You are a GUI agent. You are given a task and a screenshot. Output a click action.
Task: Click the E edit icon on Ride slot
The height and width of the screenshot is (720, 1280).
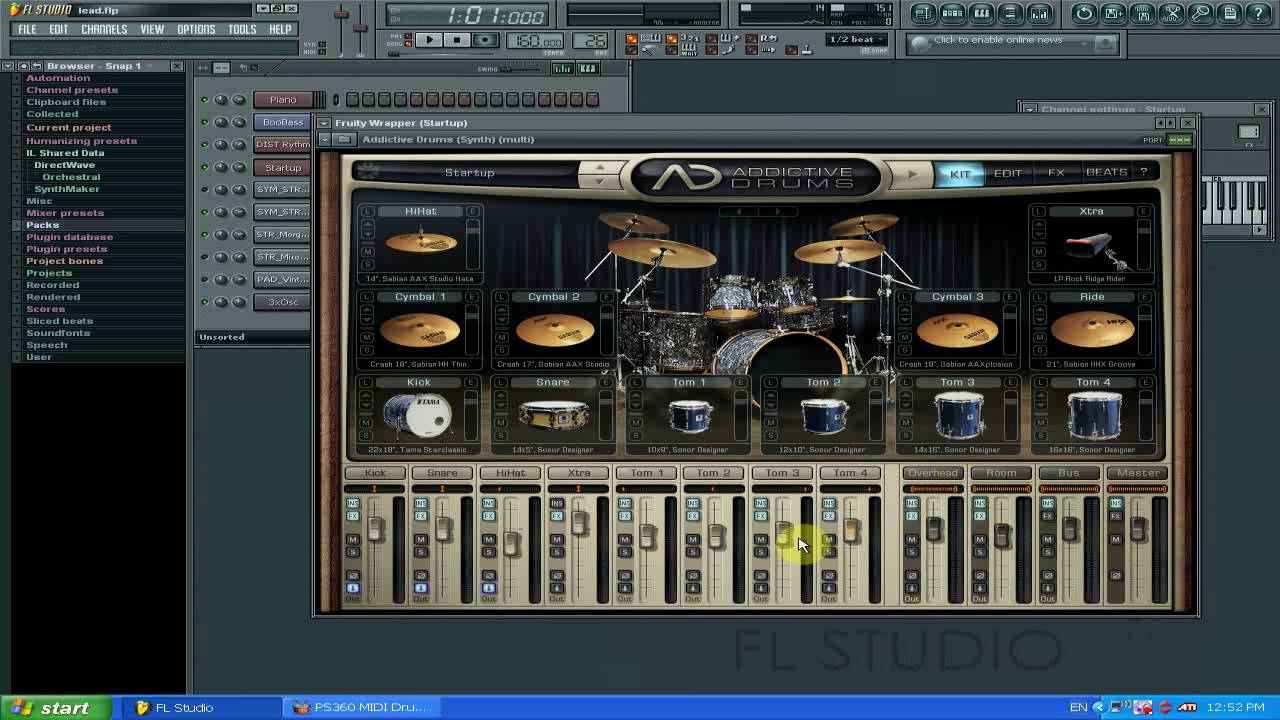coord(1144,297)
